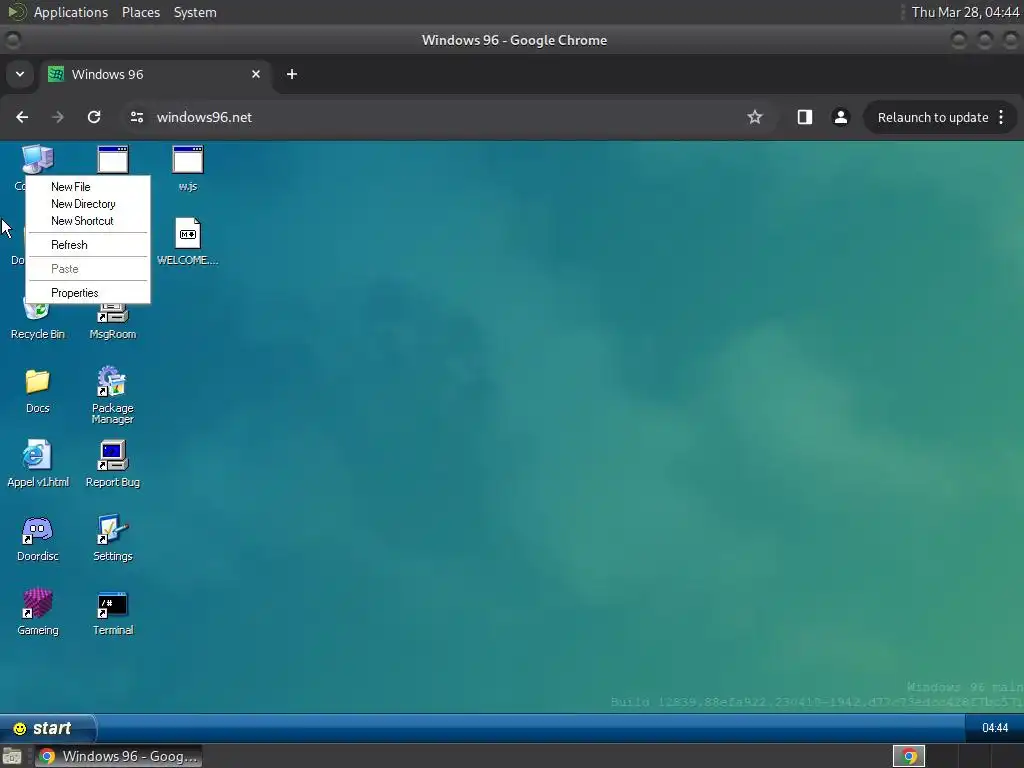Choose New Shortcut from context menu

tap(88, 221)
